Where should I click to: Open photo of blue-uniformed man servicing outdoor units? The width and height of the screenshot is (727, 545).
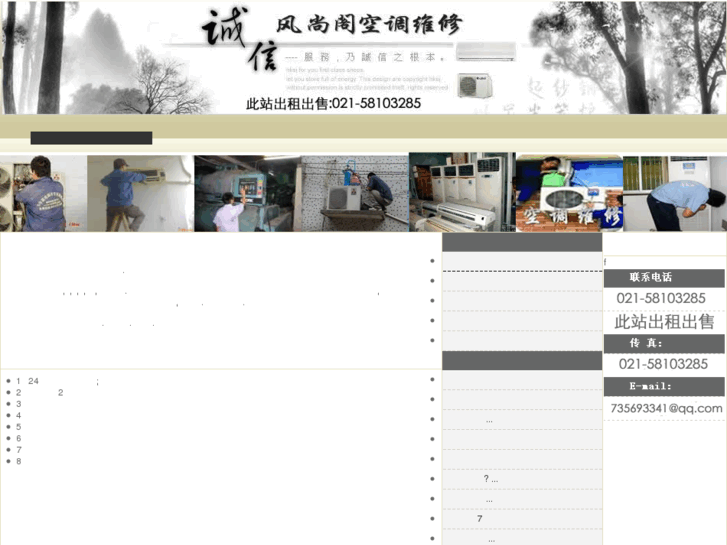click(x=43, y=193)
